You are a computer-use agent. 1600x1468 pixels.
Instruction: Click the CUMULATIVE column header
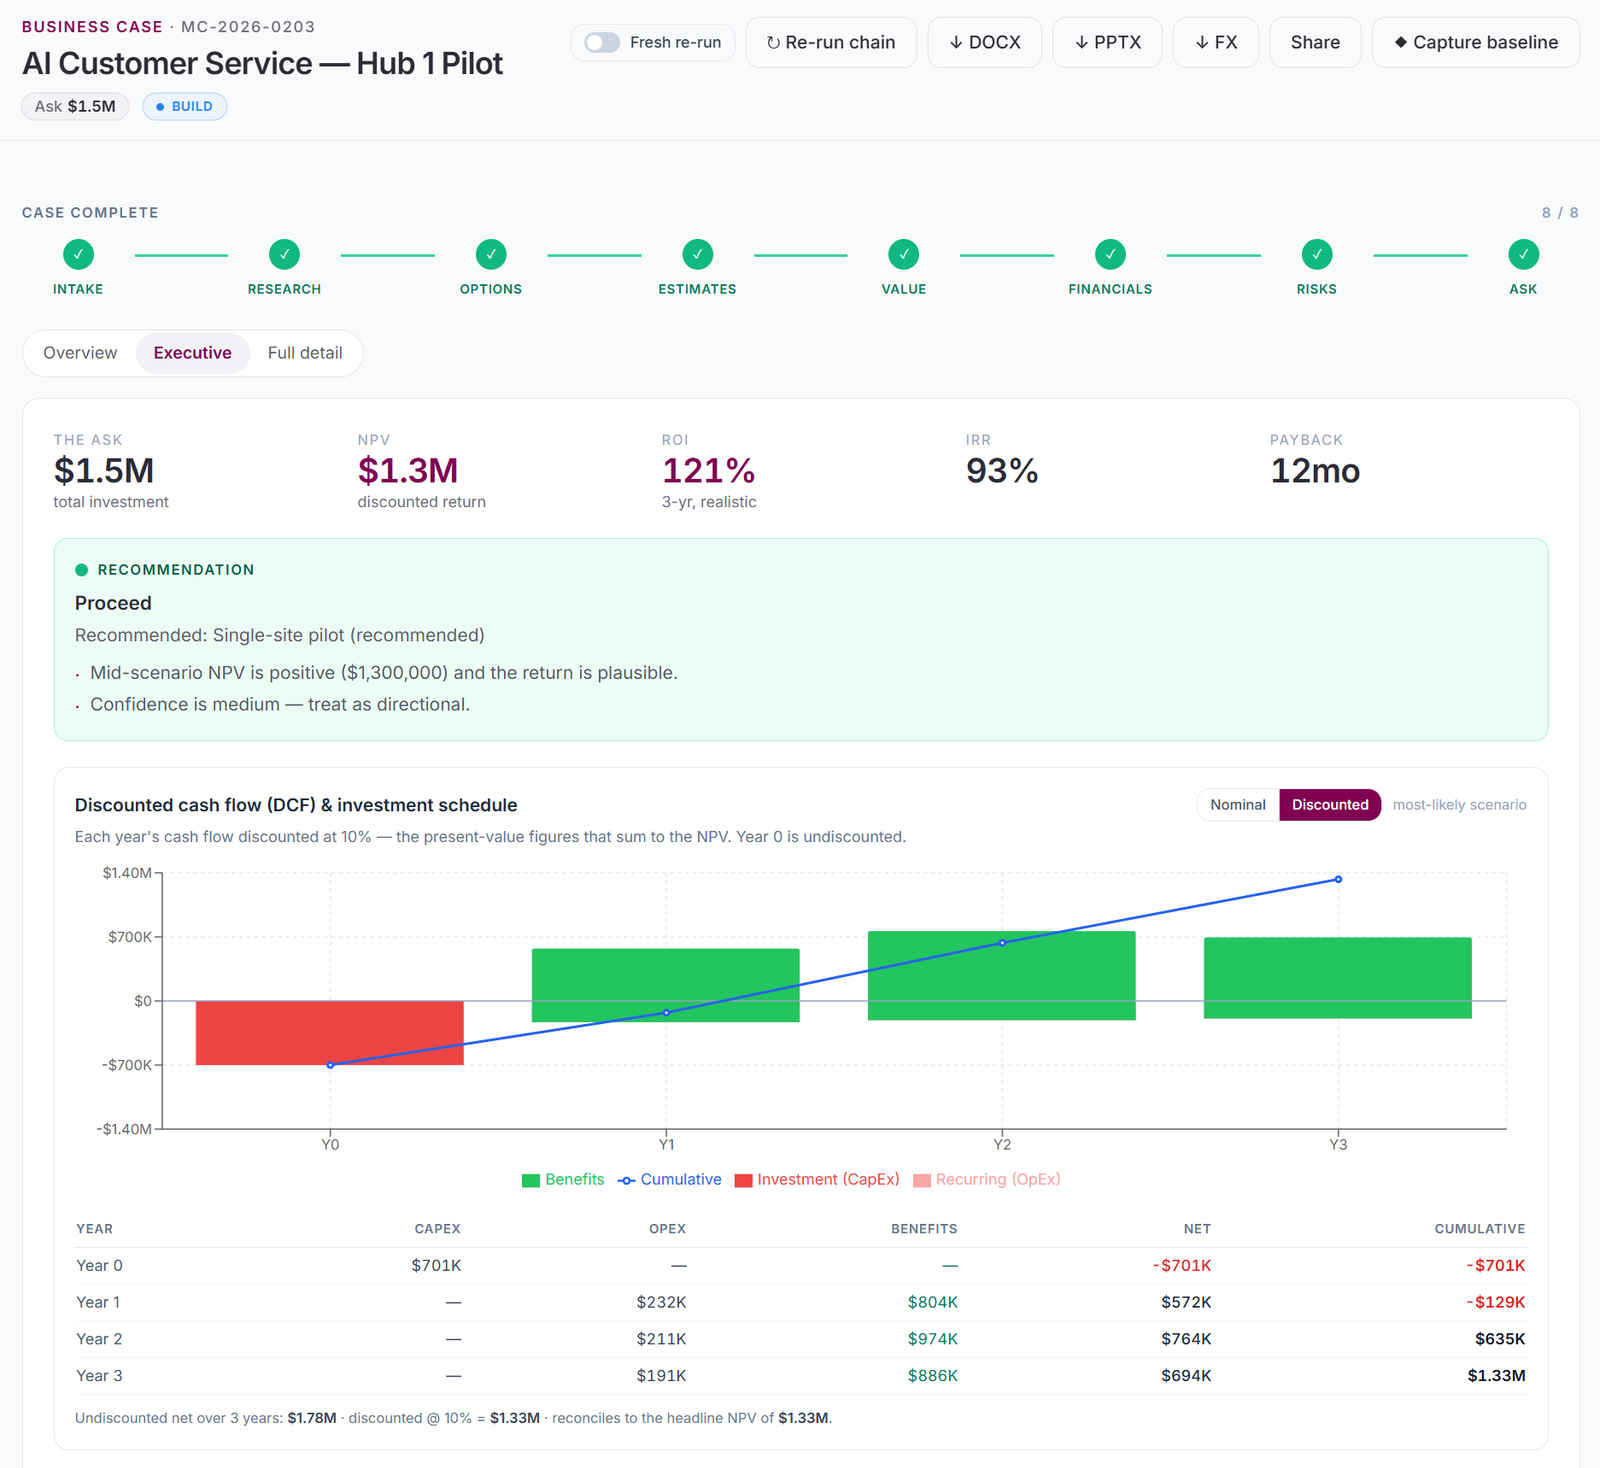(1480, 1229)
